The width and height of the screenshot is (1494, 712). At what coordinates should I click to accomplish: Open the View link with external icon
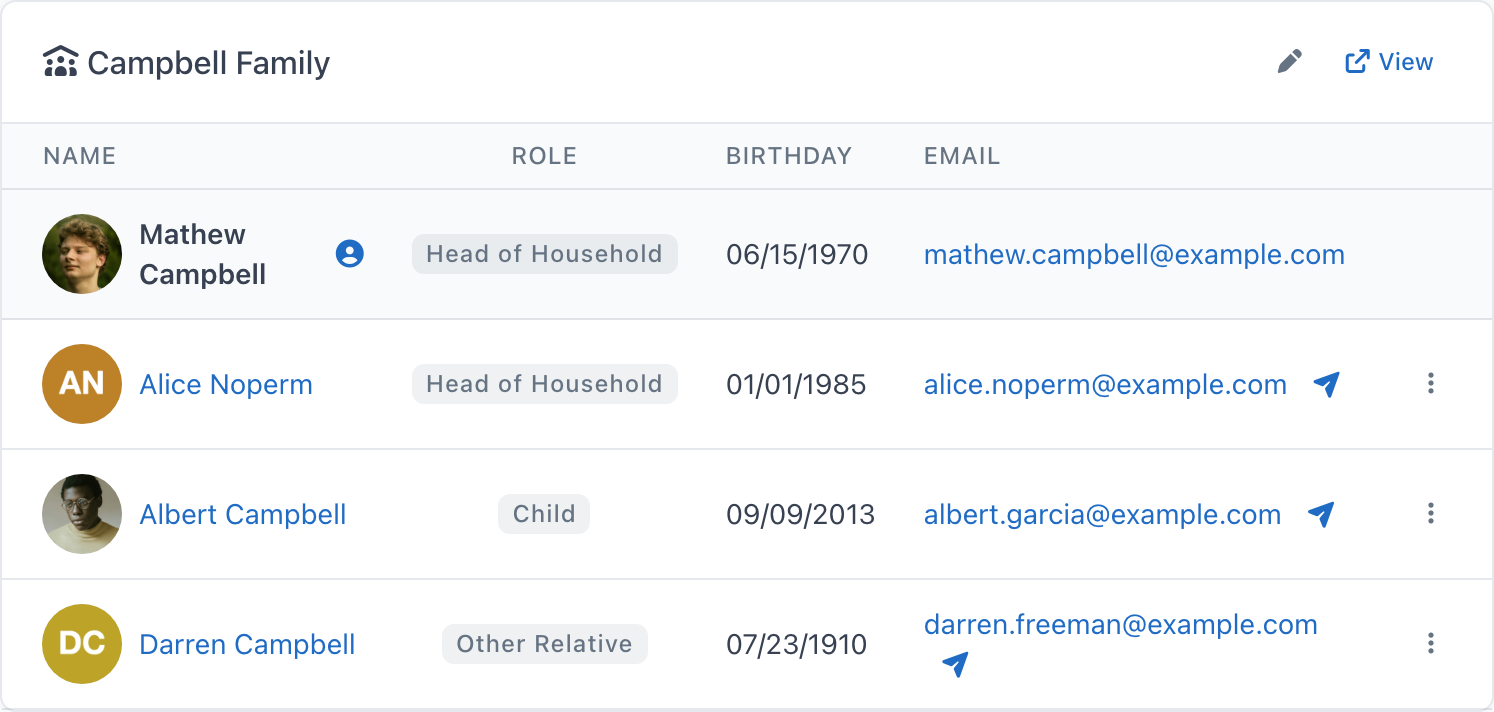[1389, 62]
